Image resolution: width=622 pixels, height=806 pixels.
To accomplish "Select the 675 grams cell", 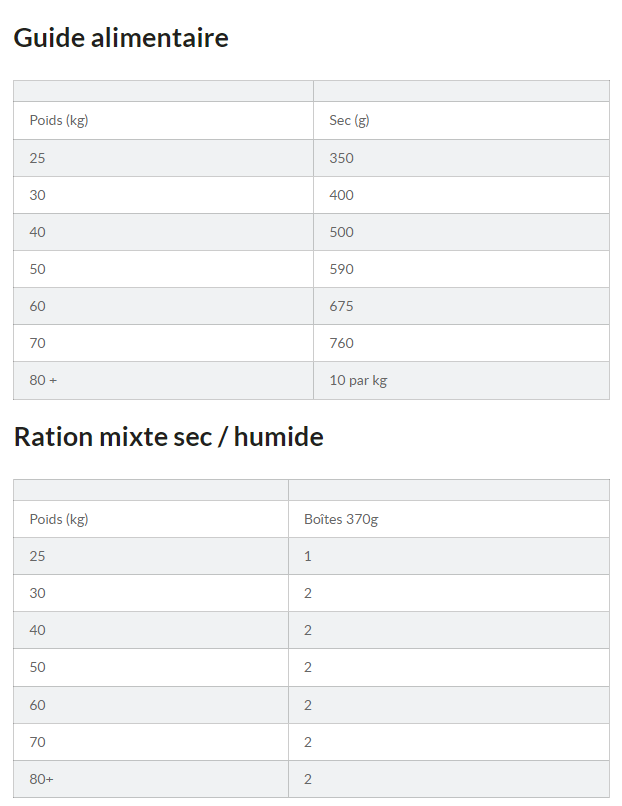I will [x=341, y=306].
